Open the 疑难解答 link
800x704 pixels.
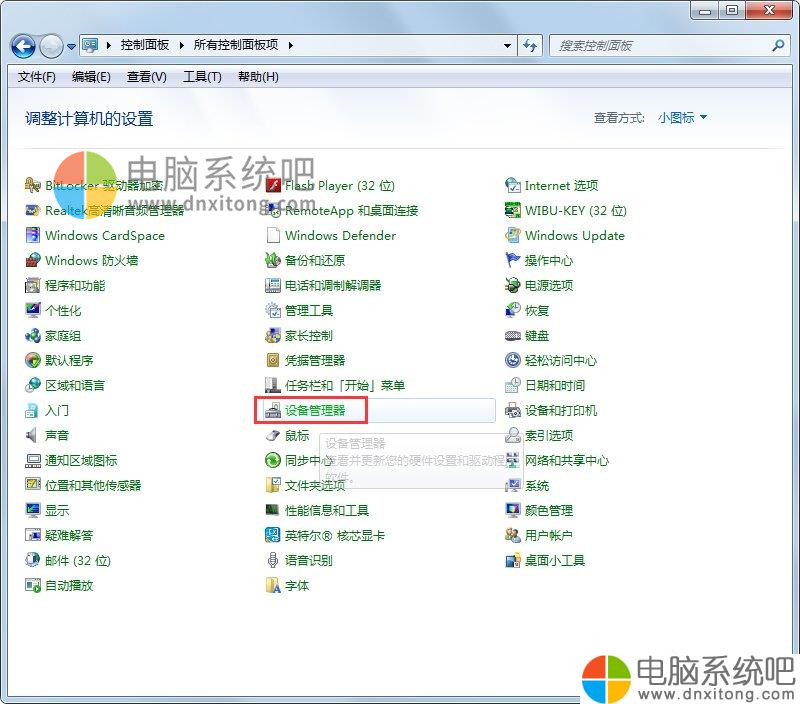(69, 535)
